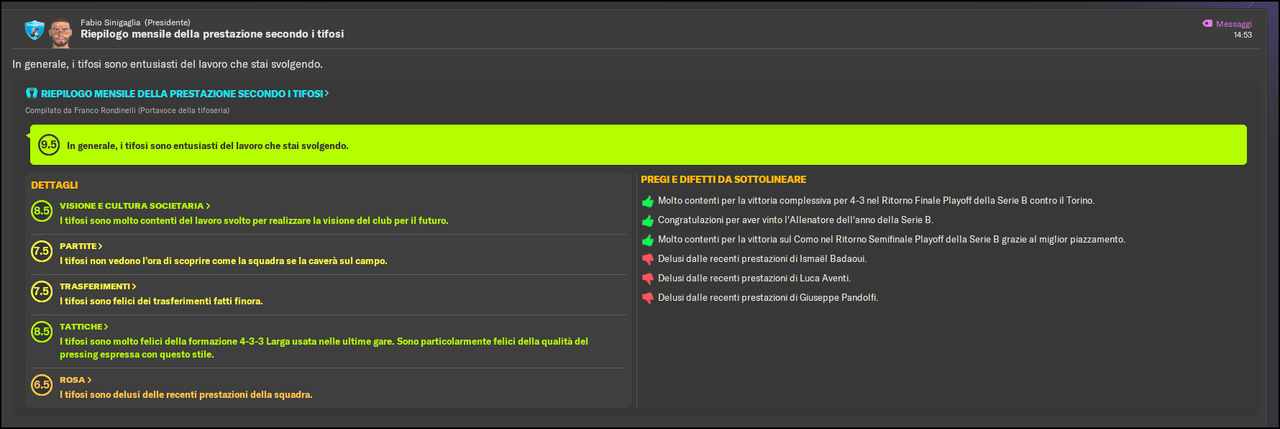Click thumbs-down icon for Giuseppe Pandolfi

point(647,298)
